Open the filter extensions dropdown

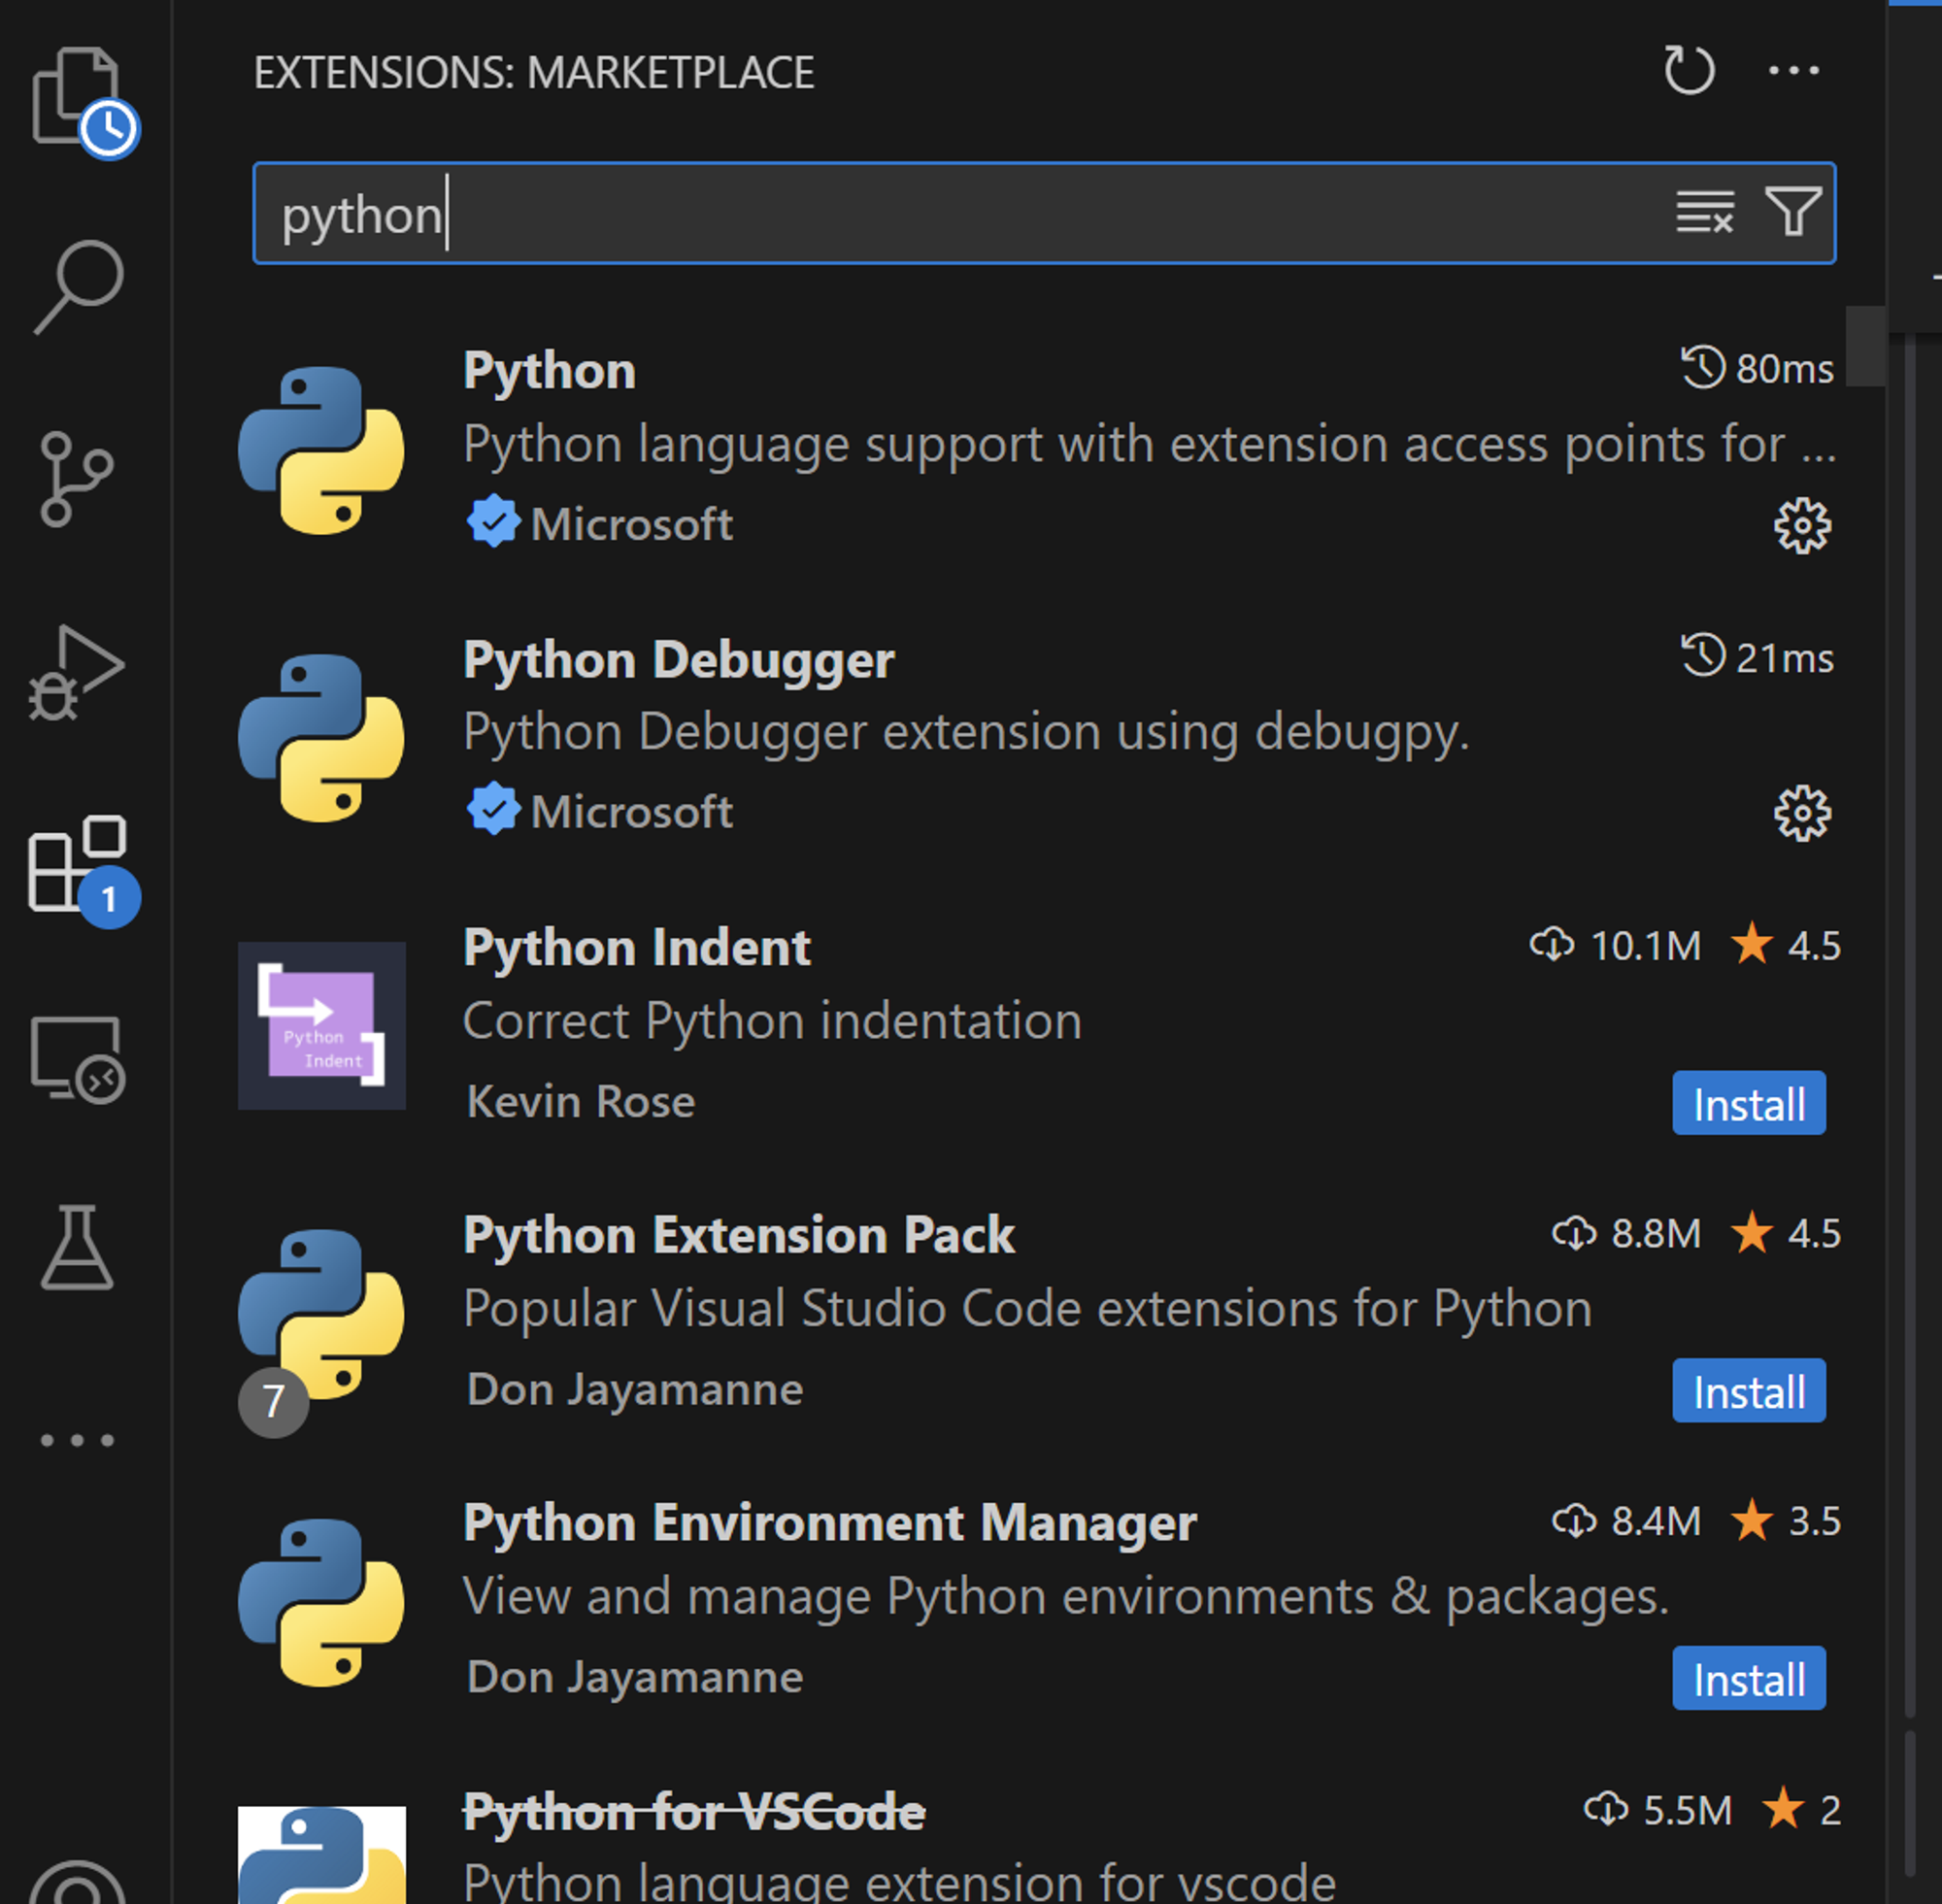coord(1793,212)
